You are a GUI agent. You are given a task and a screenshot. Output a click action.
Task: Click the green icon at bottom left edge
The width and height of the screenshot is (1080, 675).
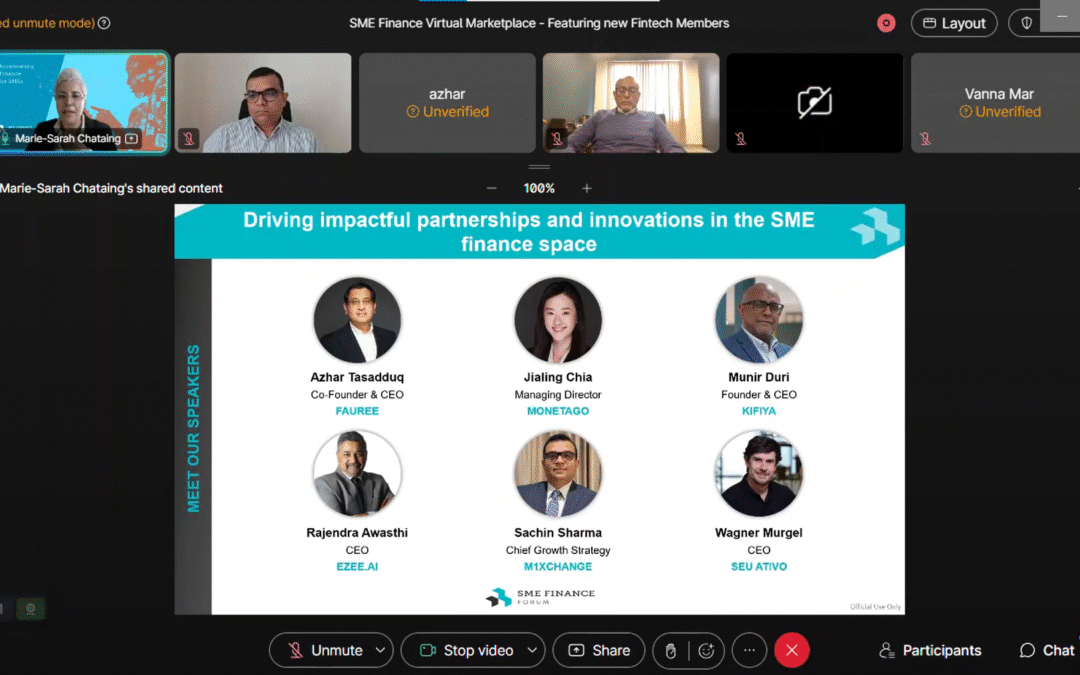point(30,609)
